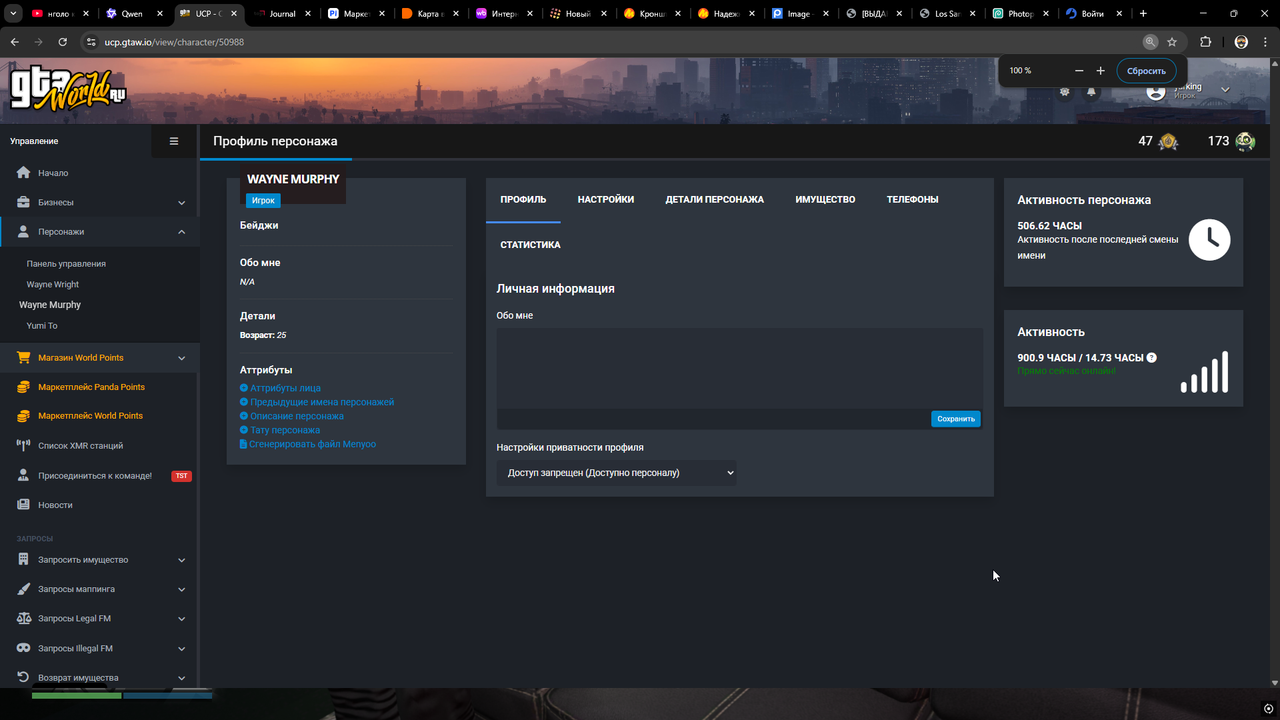This screenshot has height=720, width=1280.
Task: Decrease zoom with the minus button
Action: point(1079,71)
